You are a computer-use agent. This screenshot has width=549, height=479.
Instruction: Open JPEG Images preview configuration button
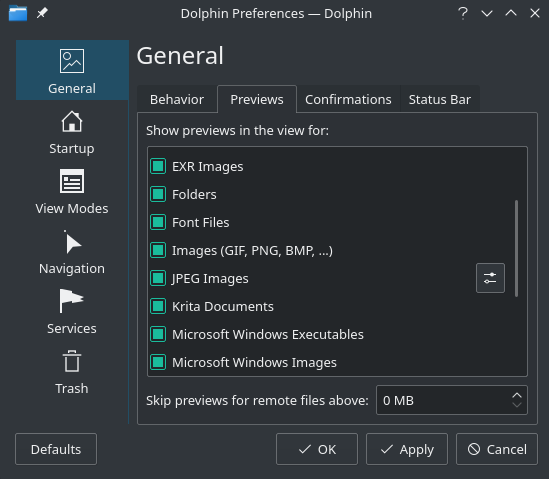[490, 278]
